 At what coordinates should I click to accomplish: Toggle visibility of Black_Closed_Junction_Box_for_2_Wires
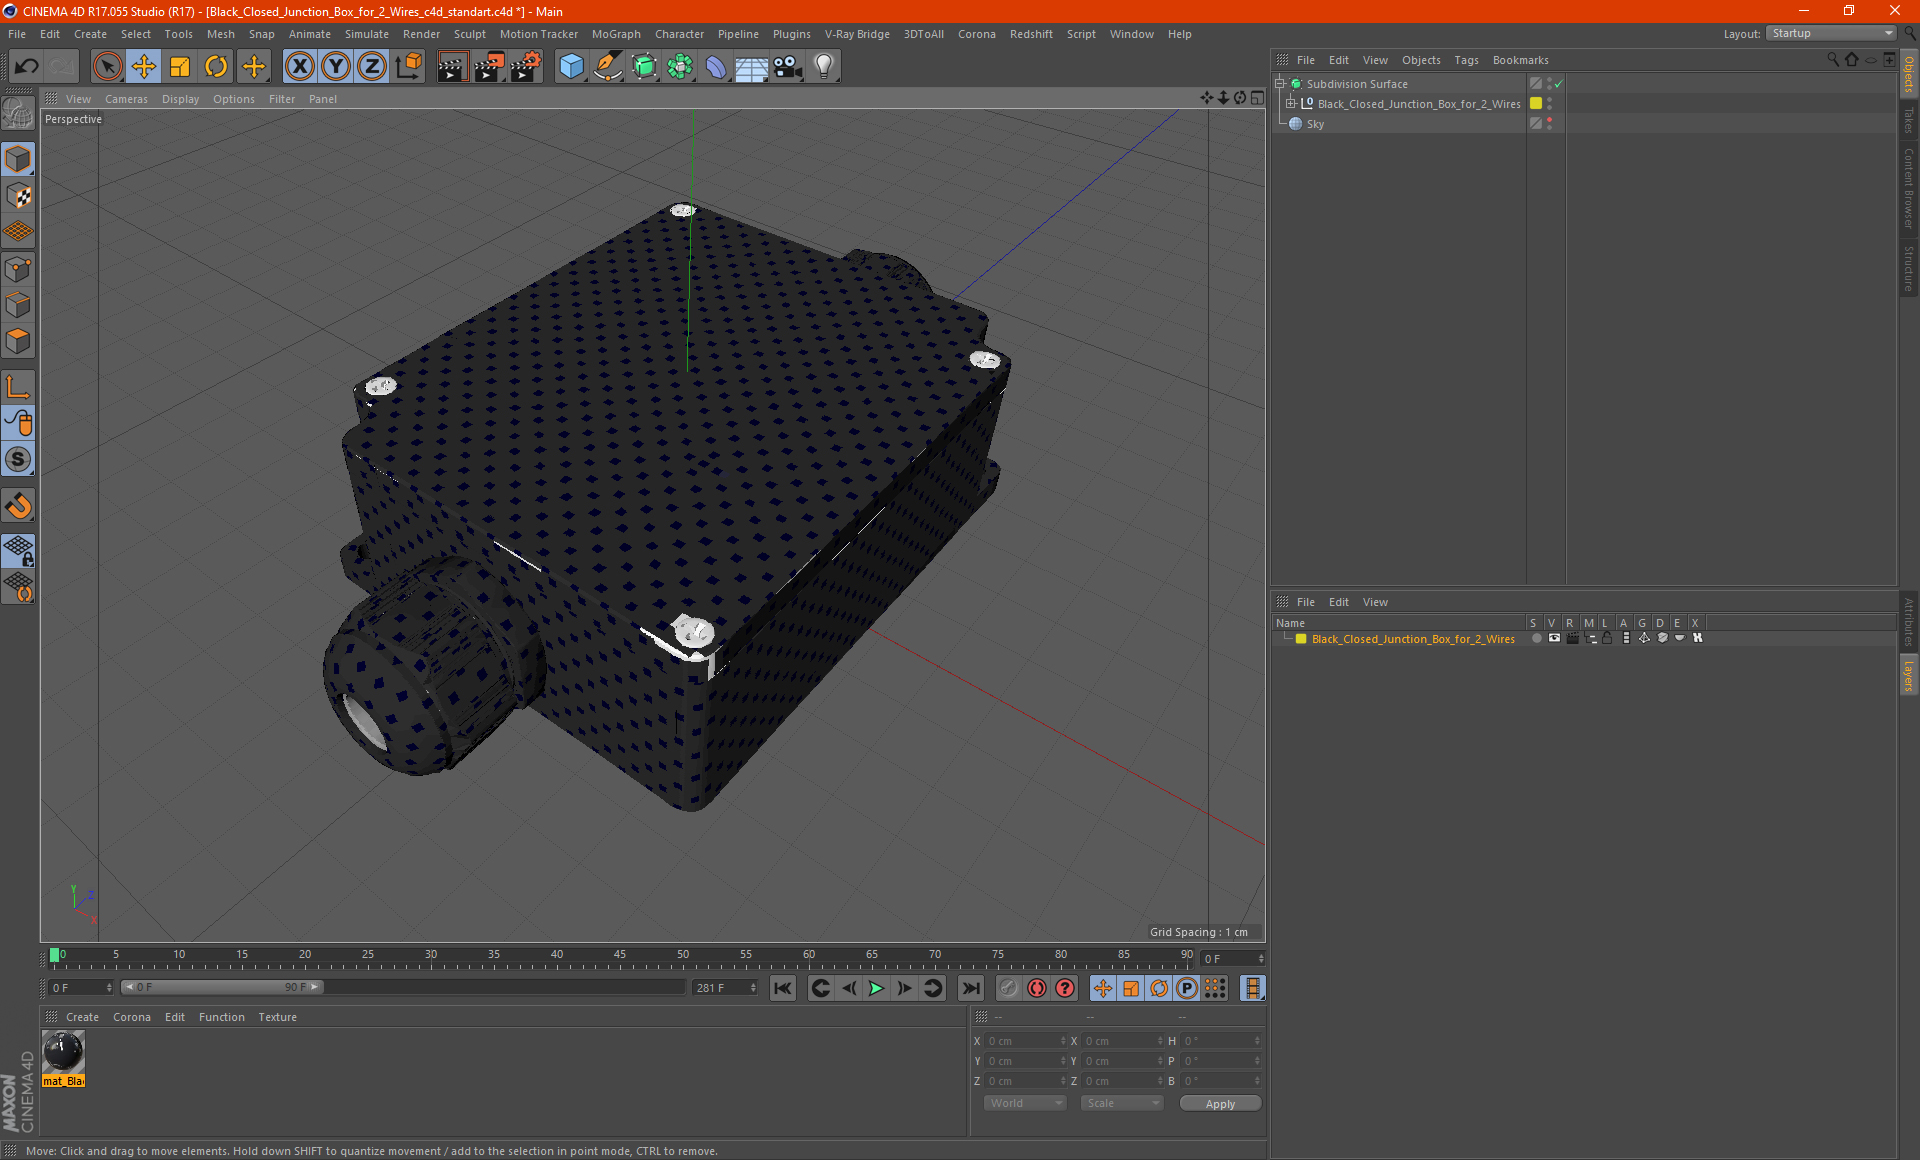tap(1550, 103)
